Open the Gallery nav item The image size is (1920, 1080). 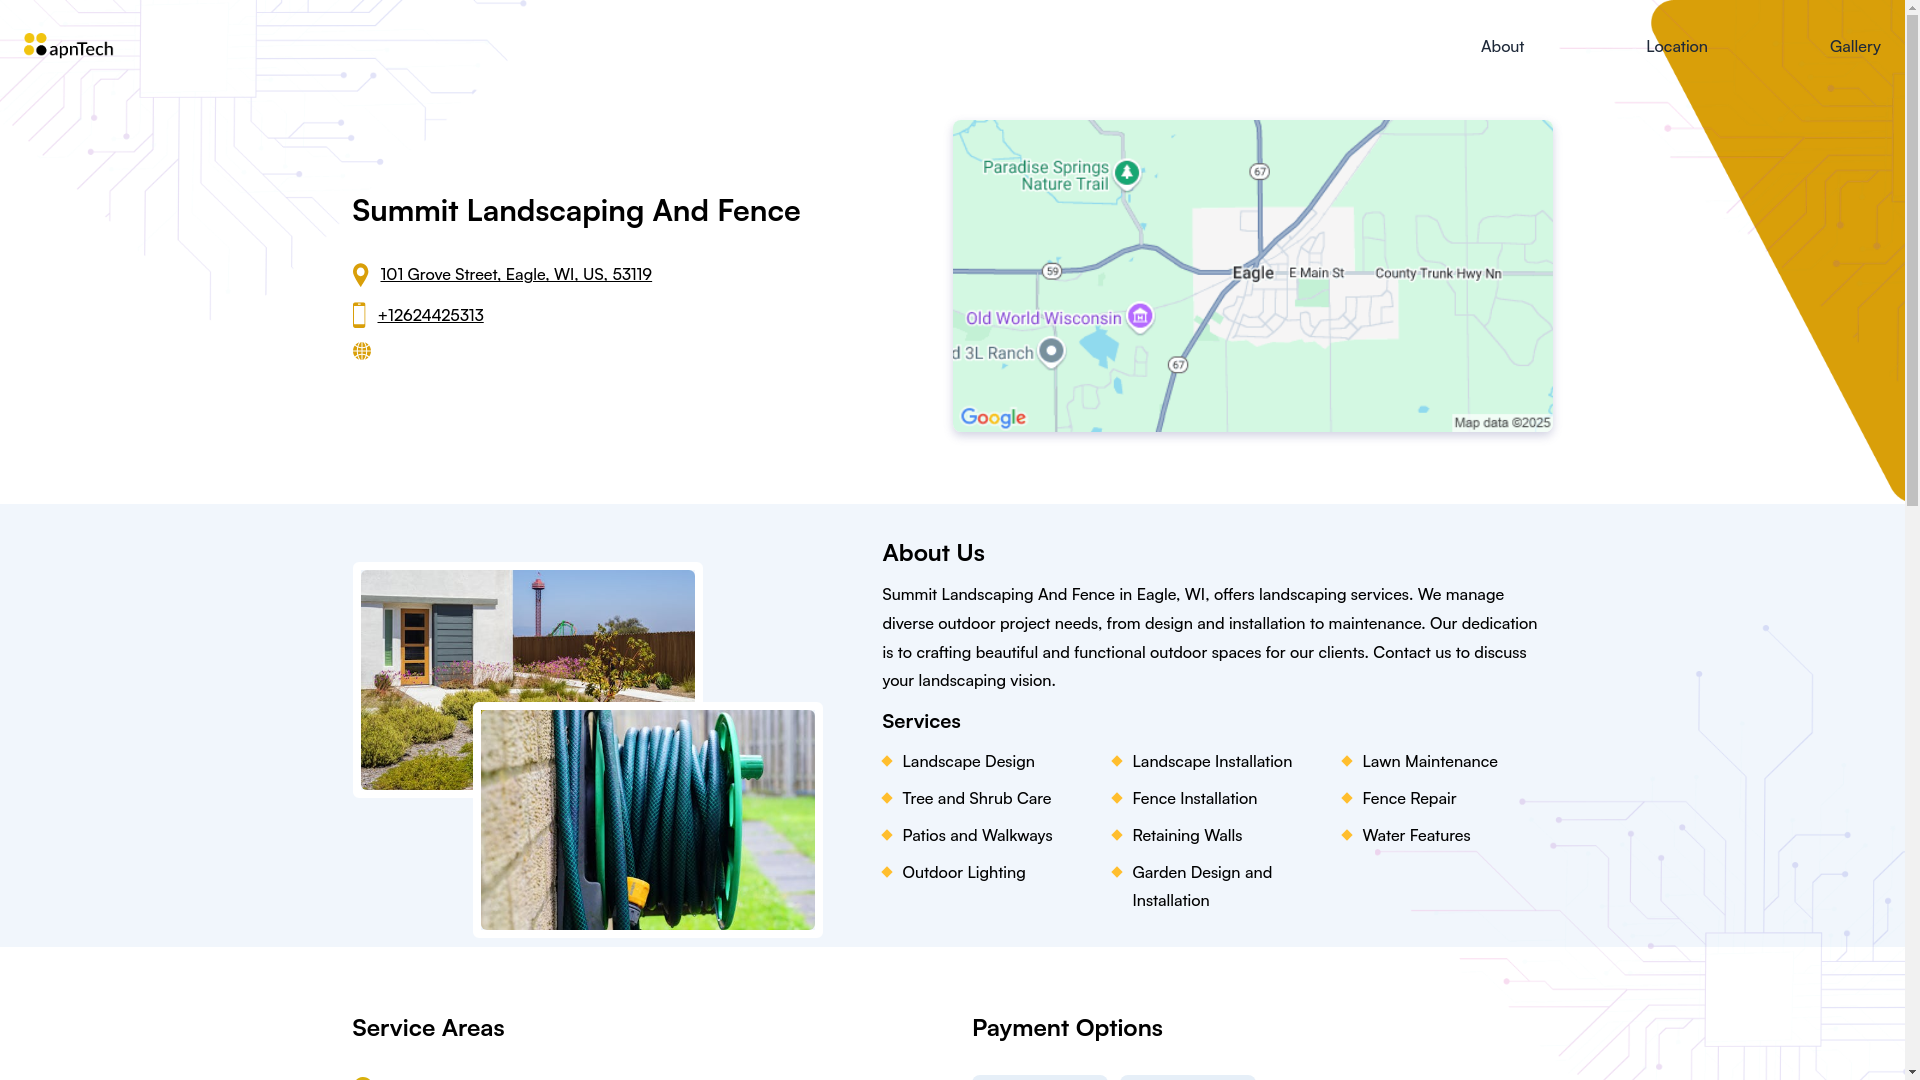click(1855, 46)
